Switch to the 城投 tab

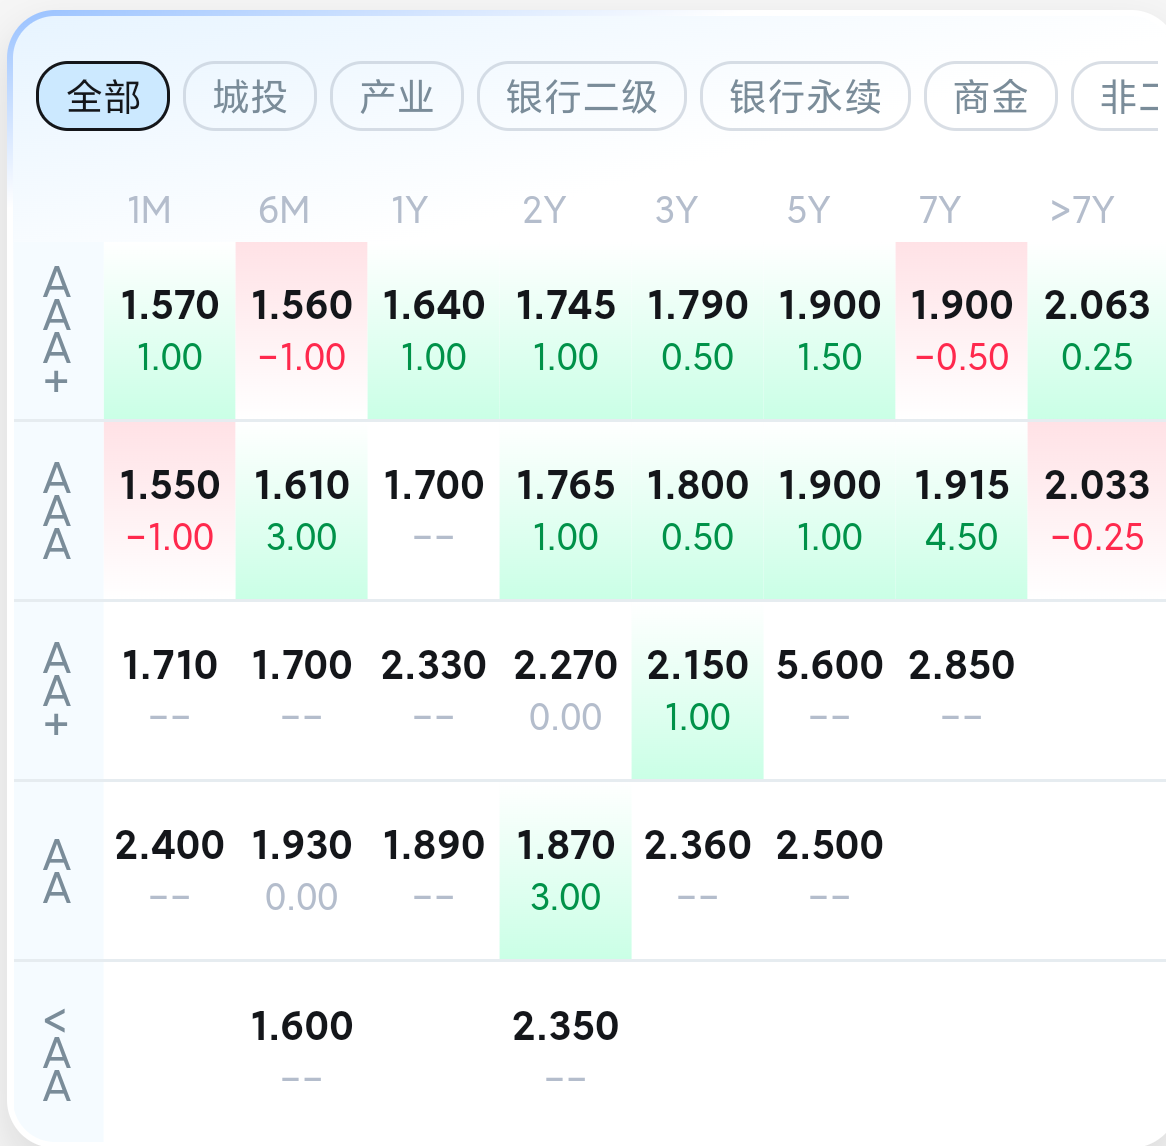point(250,96)
